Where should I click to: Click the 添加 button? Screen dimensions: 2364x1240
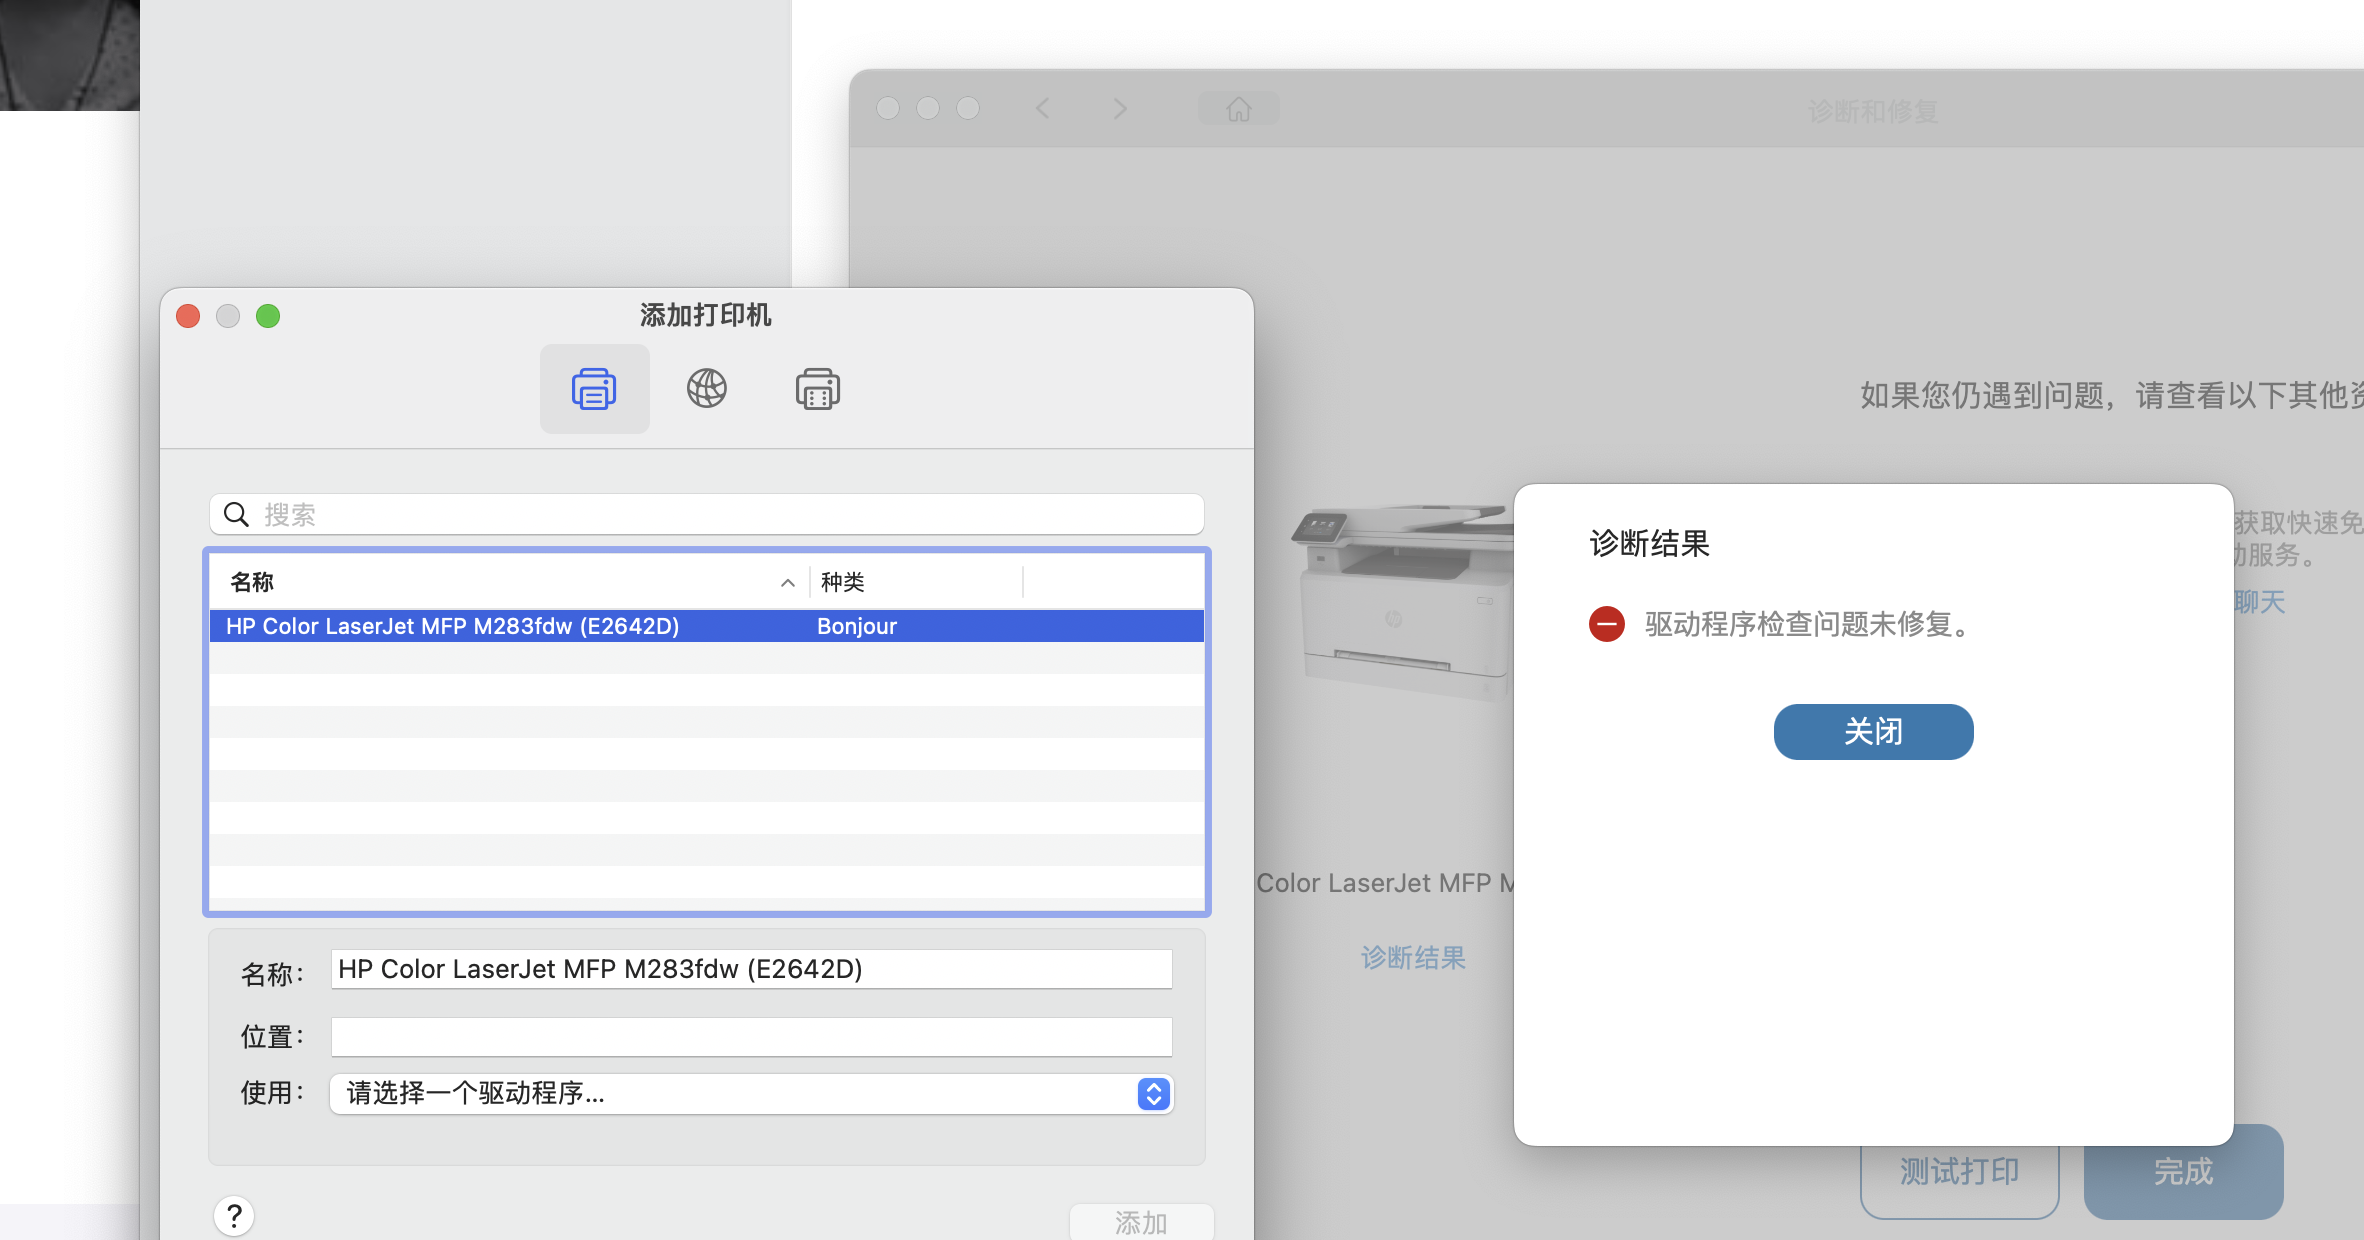coord(1141,1222)
